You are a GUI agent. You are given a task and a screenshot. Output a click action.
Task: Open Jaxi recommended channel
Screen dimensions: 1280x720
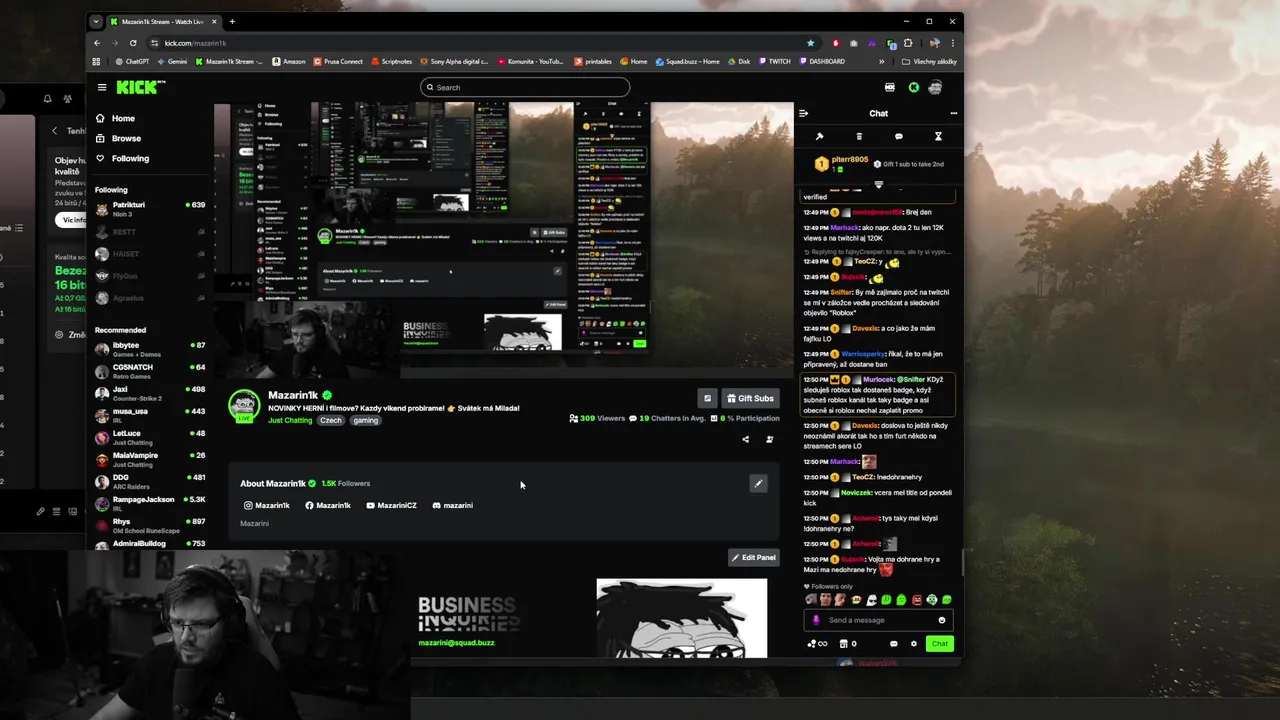[x=150, y=393]
